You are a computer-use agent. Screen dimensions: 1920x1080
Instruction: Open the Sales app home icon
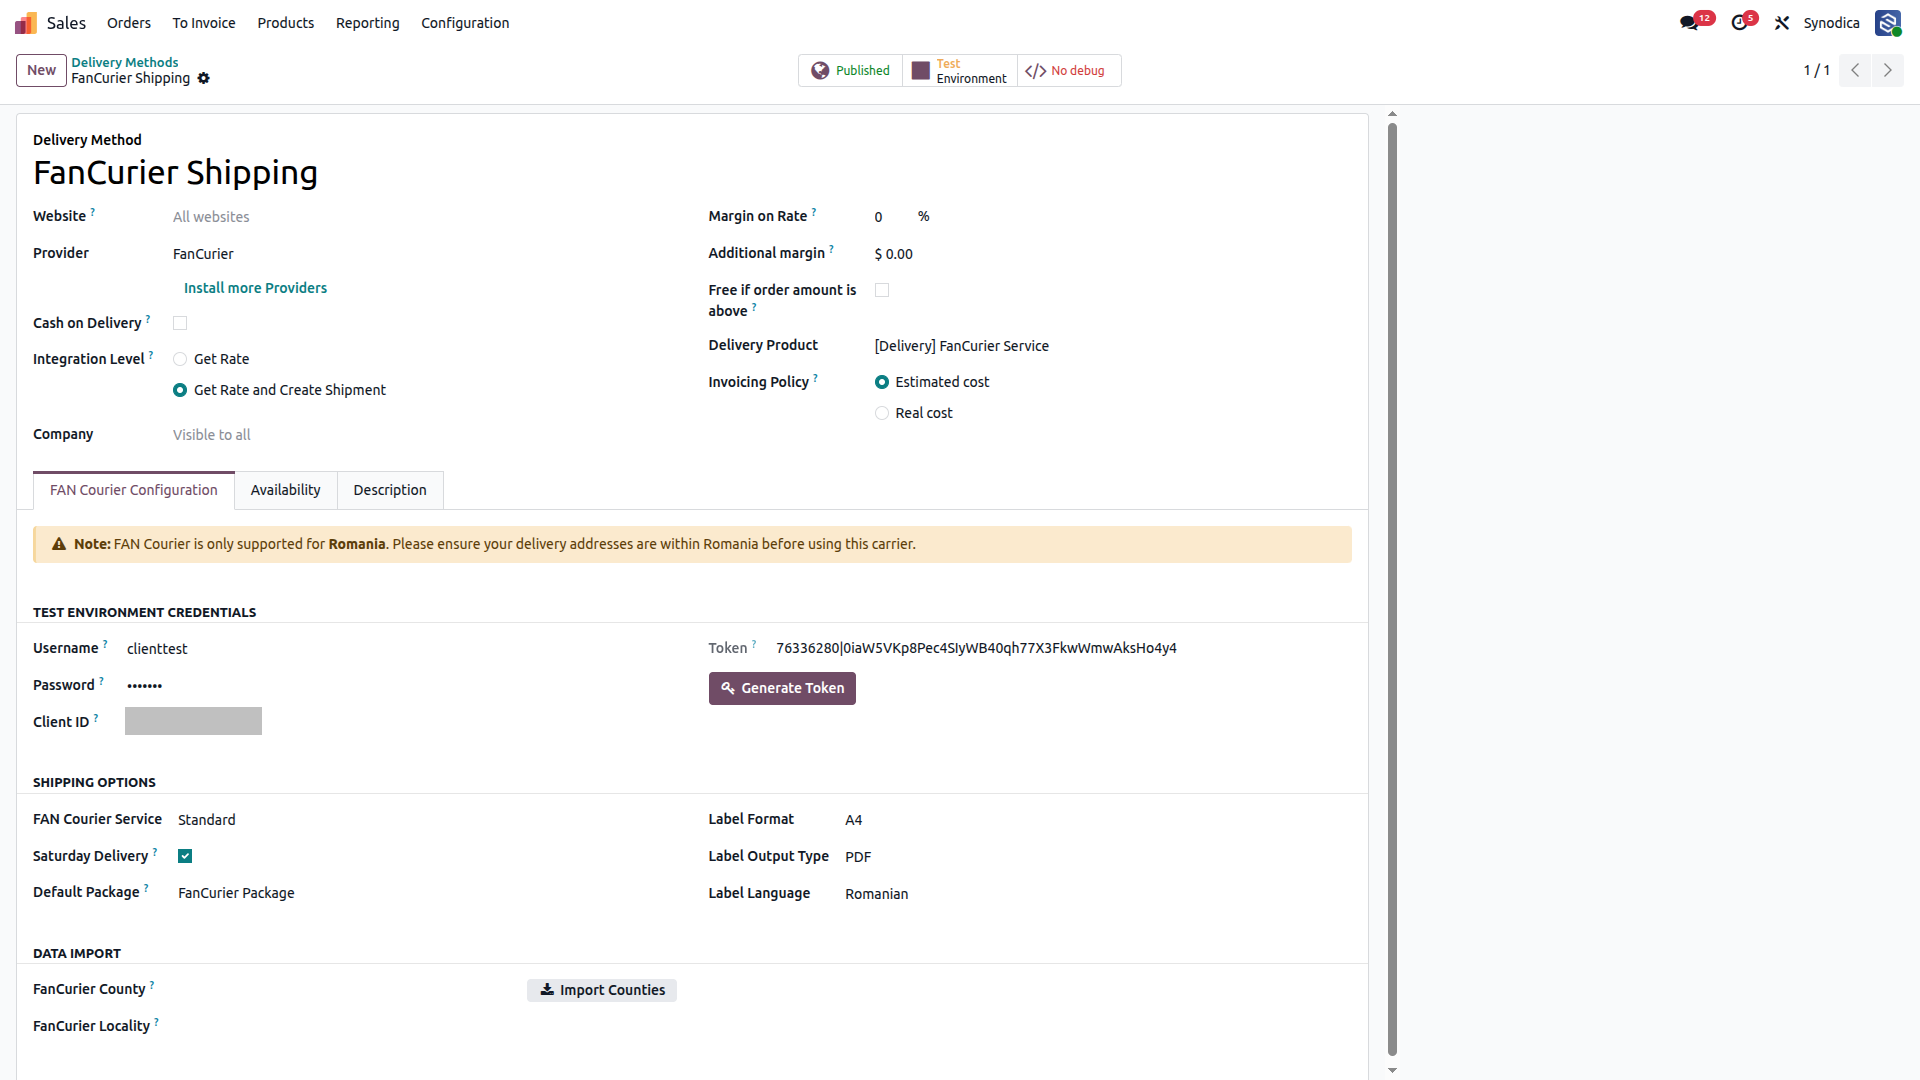click(26, 23)
